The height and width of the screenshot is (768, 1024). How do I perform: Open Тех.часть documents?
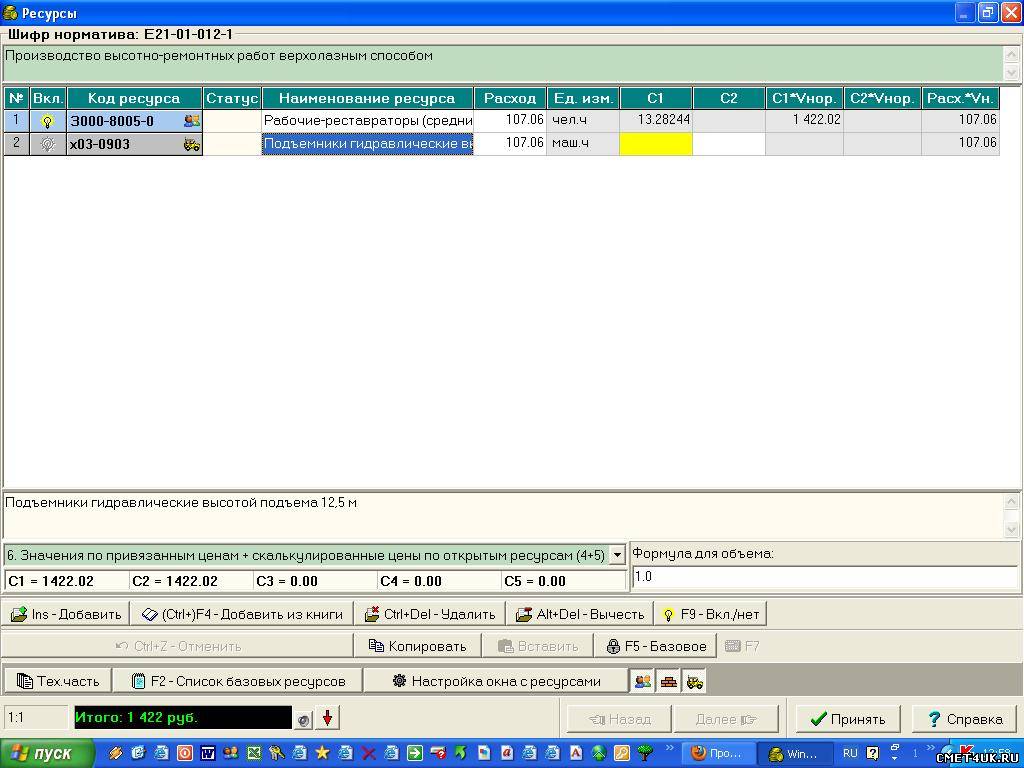pyautogui.click(x=57, y=681)
